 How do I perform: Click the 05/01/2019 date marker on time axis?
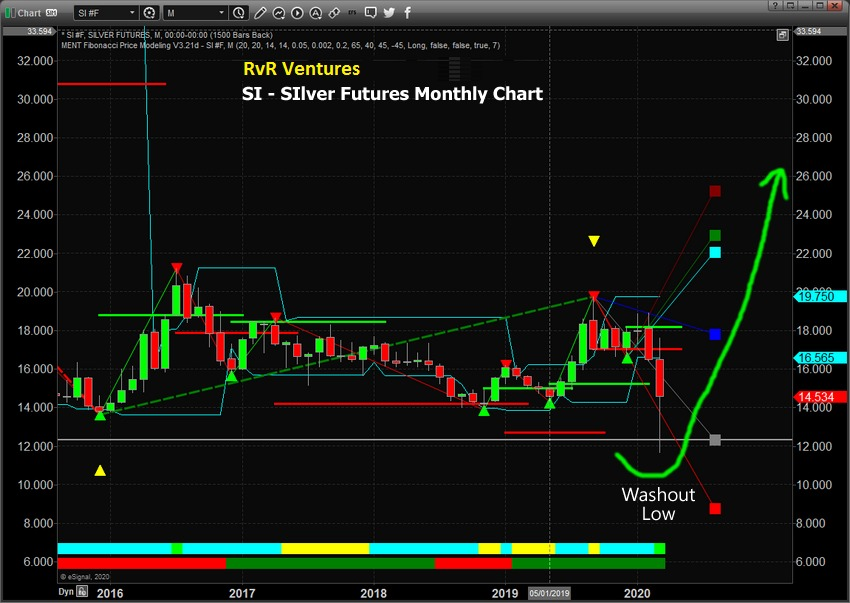(x=550, y=592)
